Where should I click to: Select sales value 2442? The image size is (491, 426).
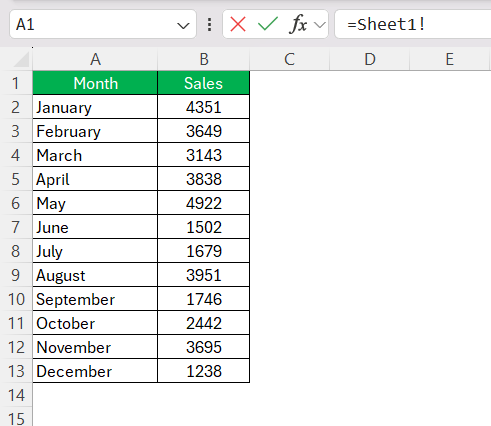tap(204, 323)
